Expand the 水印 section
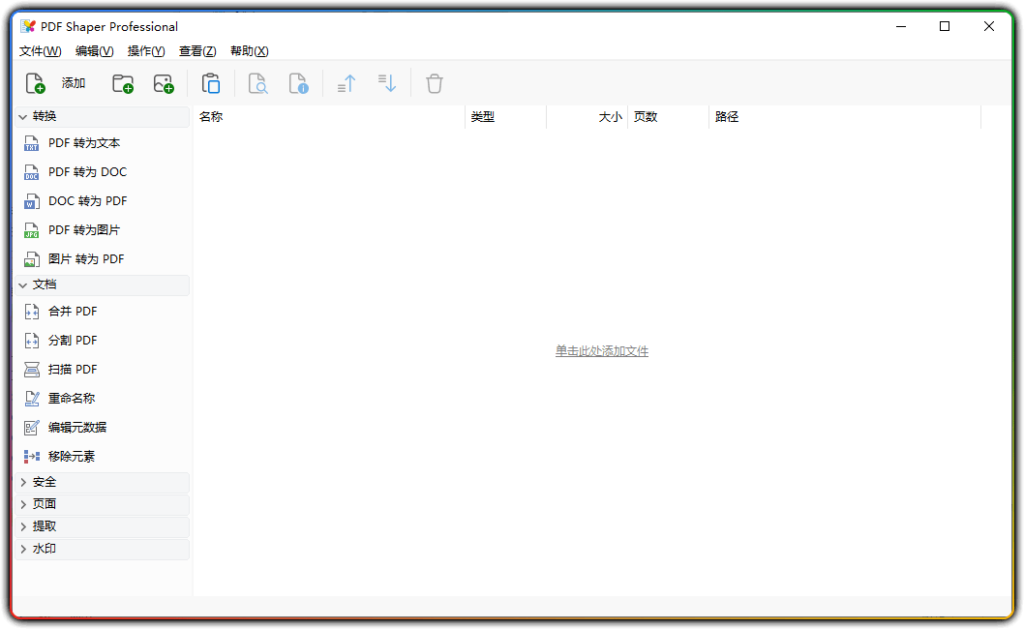Viewport: 1024px width, 629px height. point(23,549)
